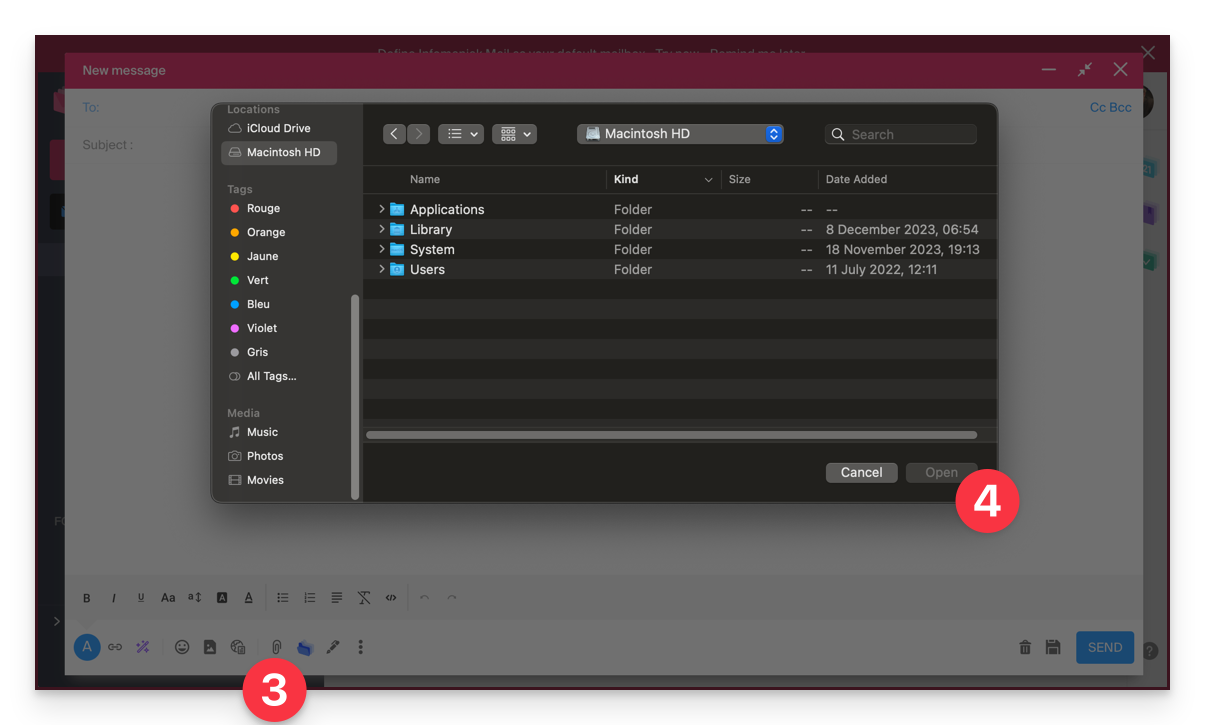The height and width of the screenshot is (725, 1205).
Task: Insert an emoji with the smiley icon
Action: tap(182, 647)
